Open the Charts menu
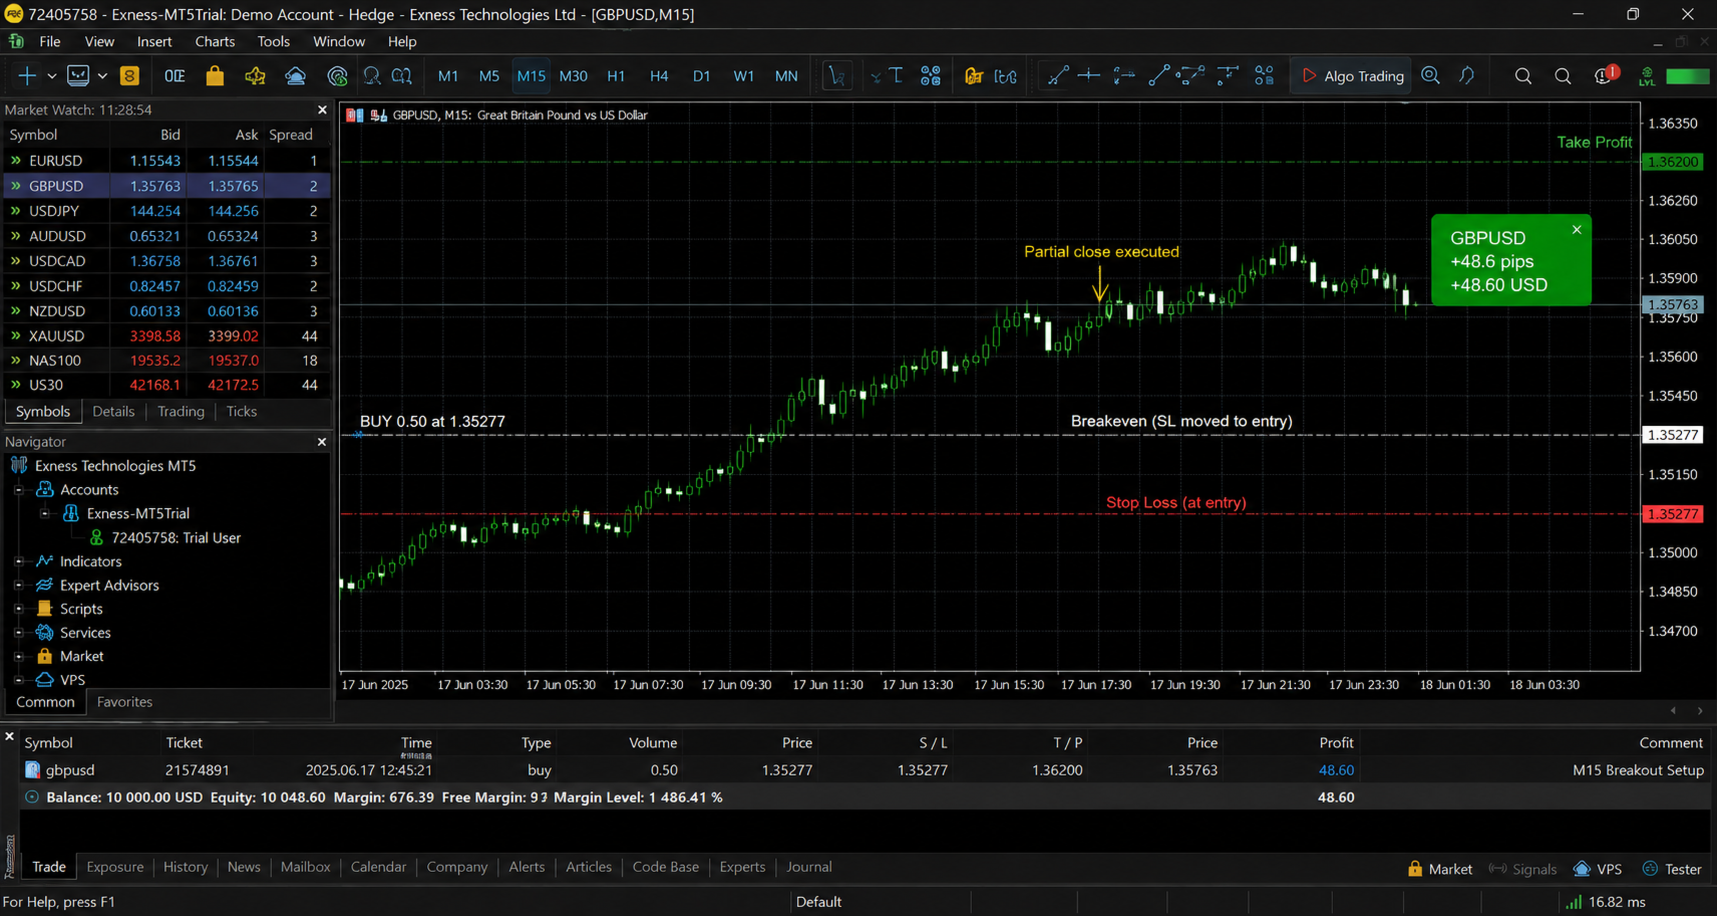The image size is (1717, 916). 214,41
